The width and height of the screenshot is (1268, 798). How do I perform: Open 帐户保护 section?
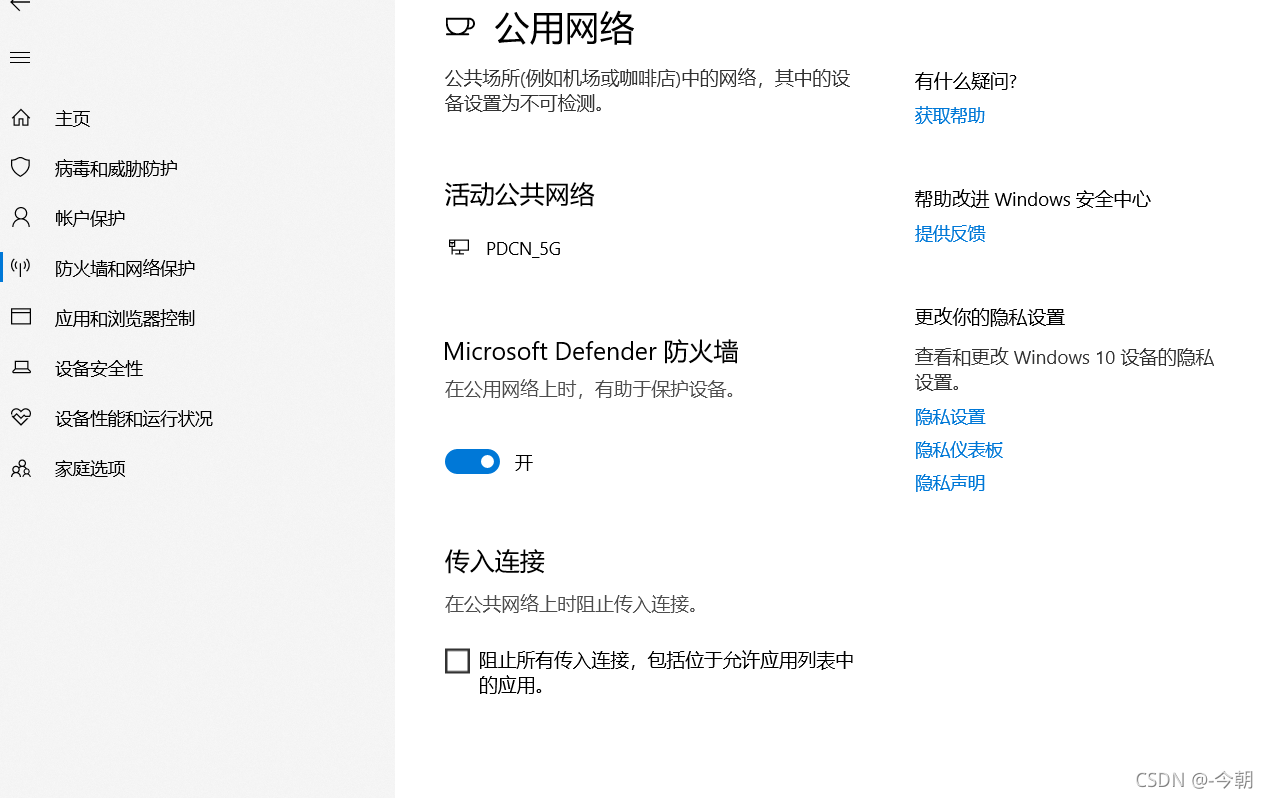coord(90,218)
